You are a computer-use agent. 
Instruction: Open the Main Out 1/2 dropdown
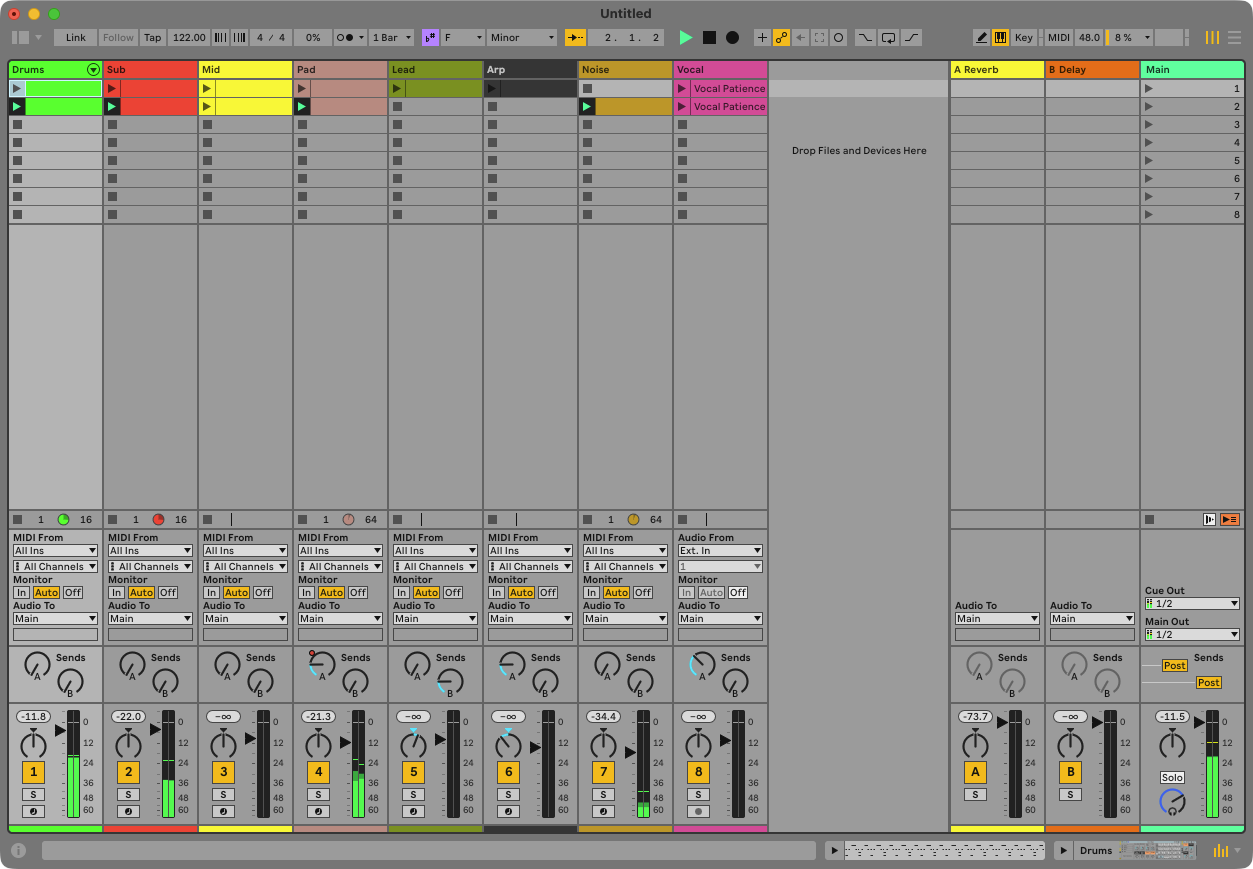[1192, 634]
